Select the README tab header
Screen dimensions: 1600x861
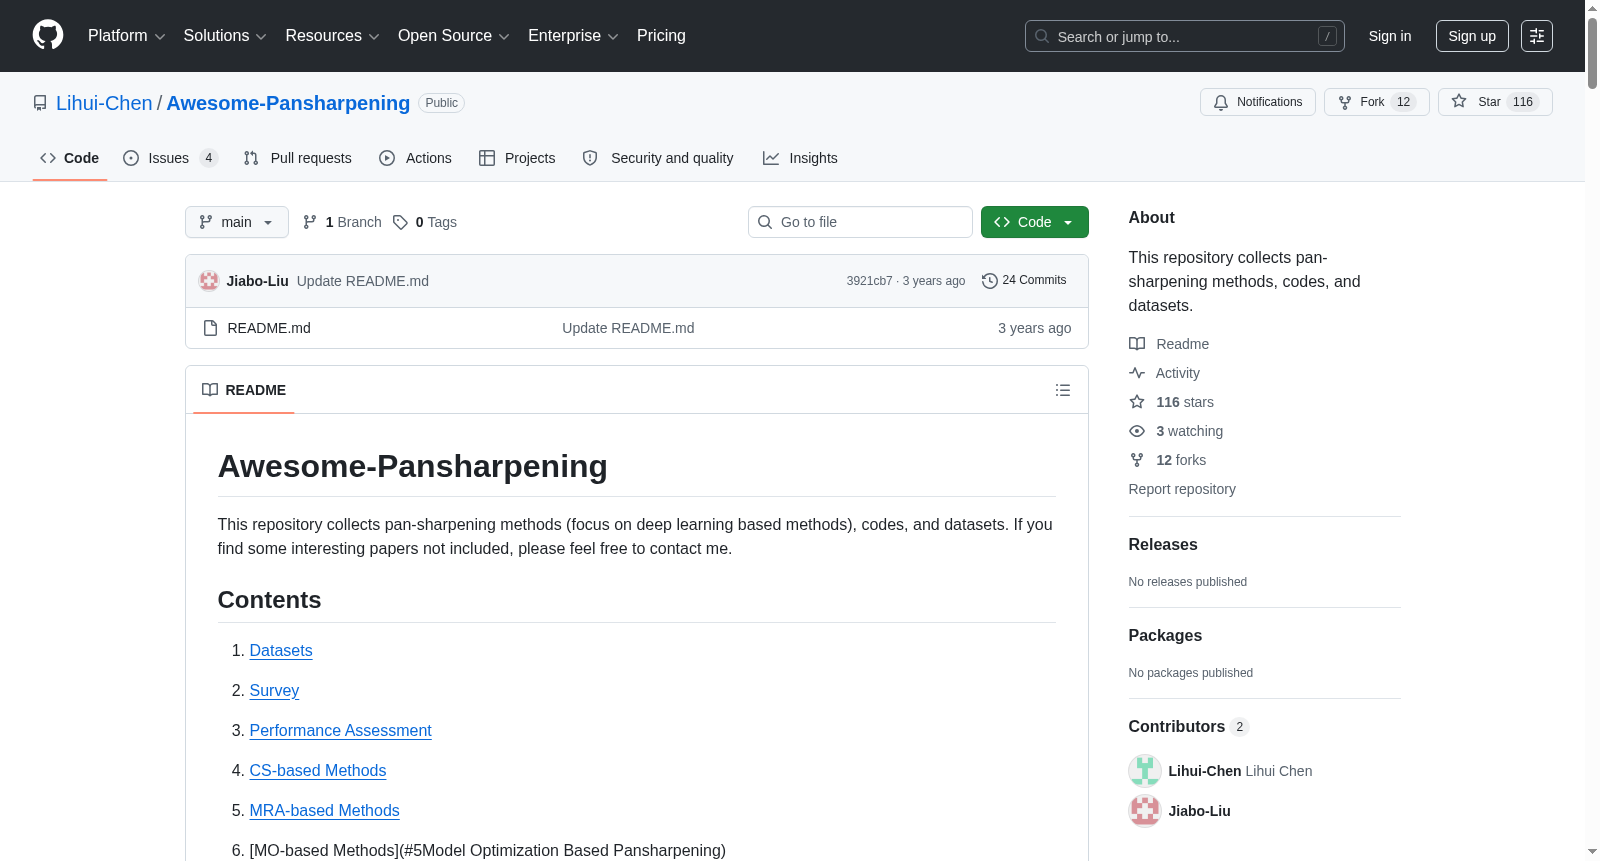coord(244,390)
